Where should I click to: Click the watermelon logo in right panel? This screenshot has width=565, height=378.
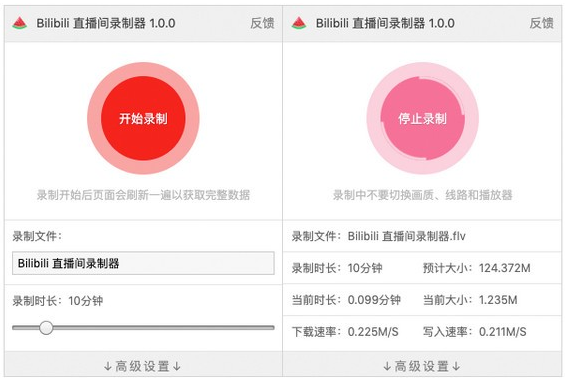[299, 23]
